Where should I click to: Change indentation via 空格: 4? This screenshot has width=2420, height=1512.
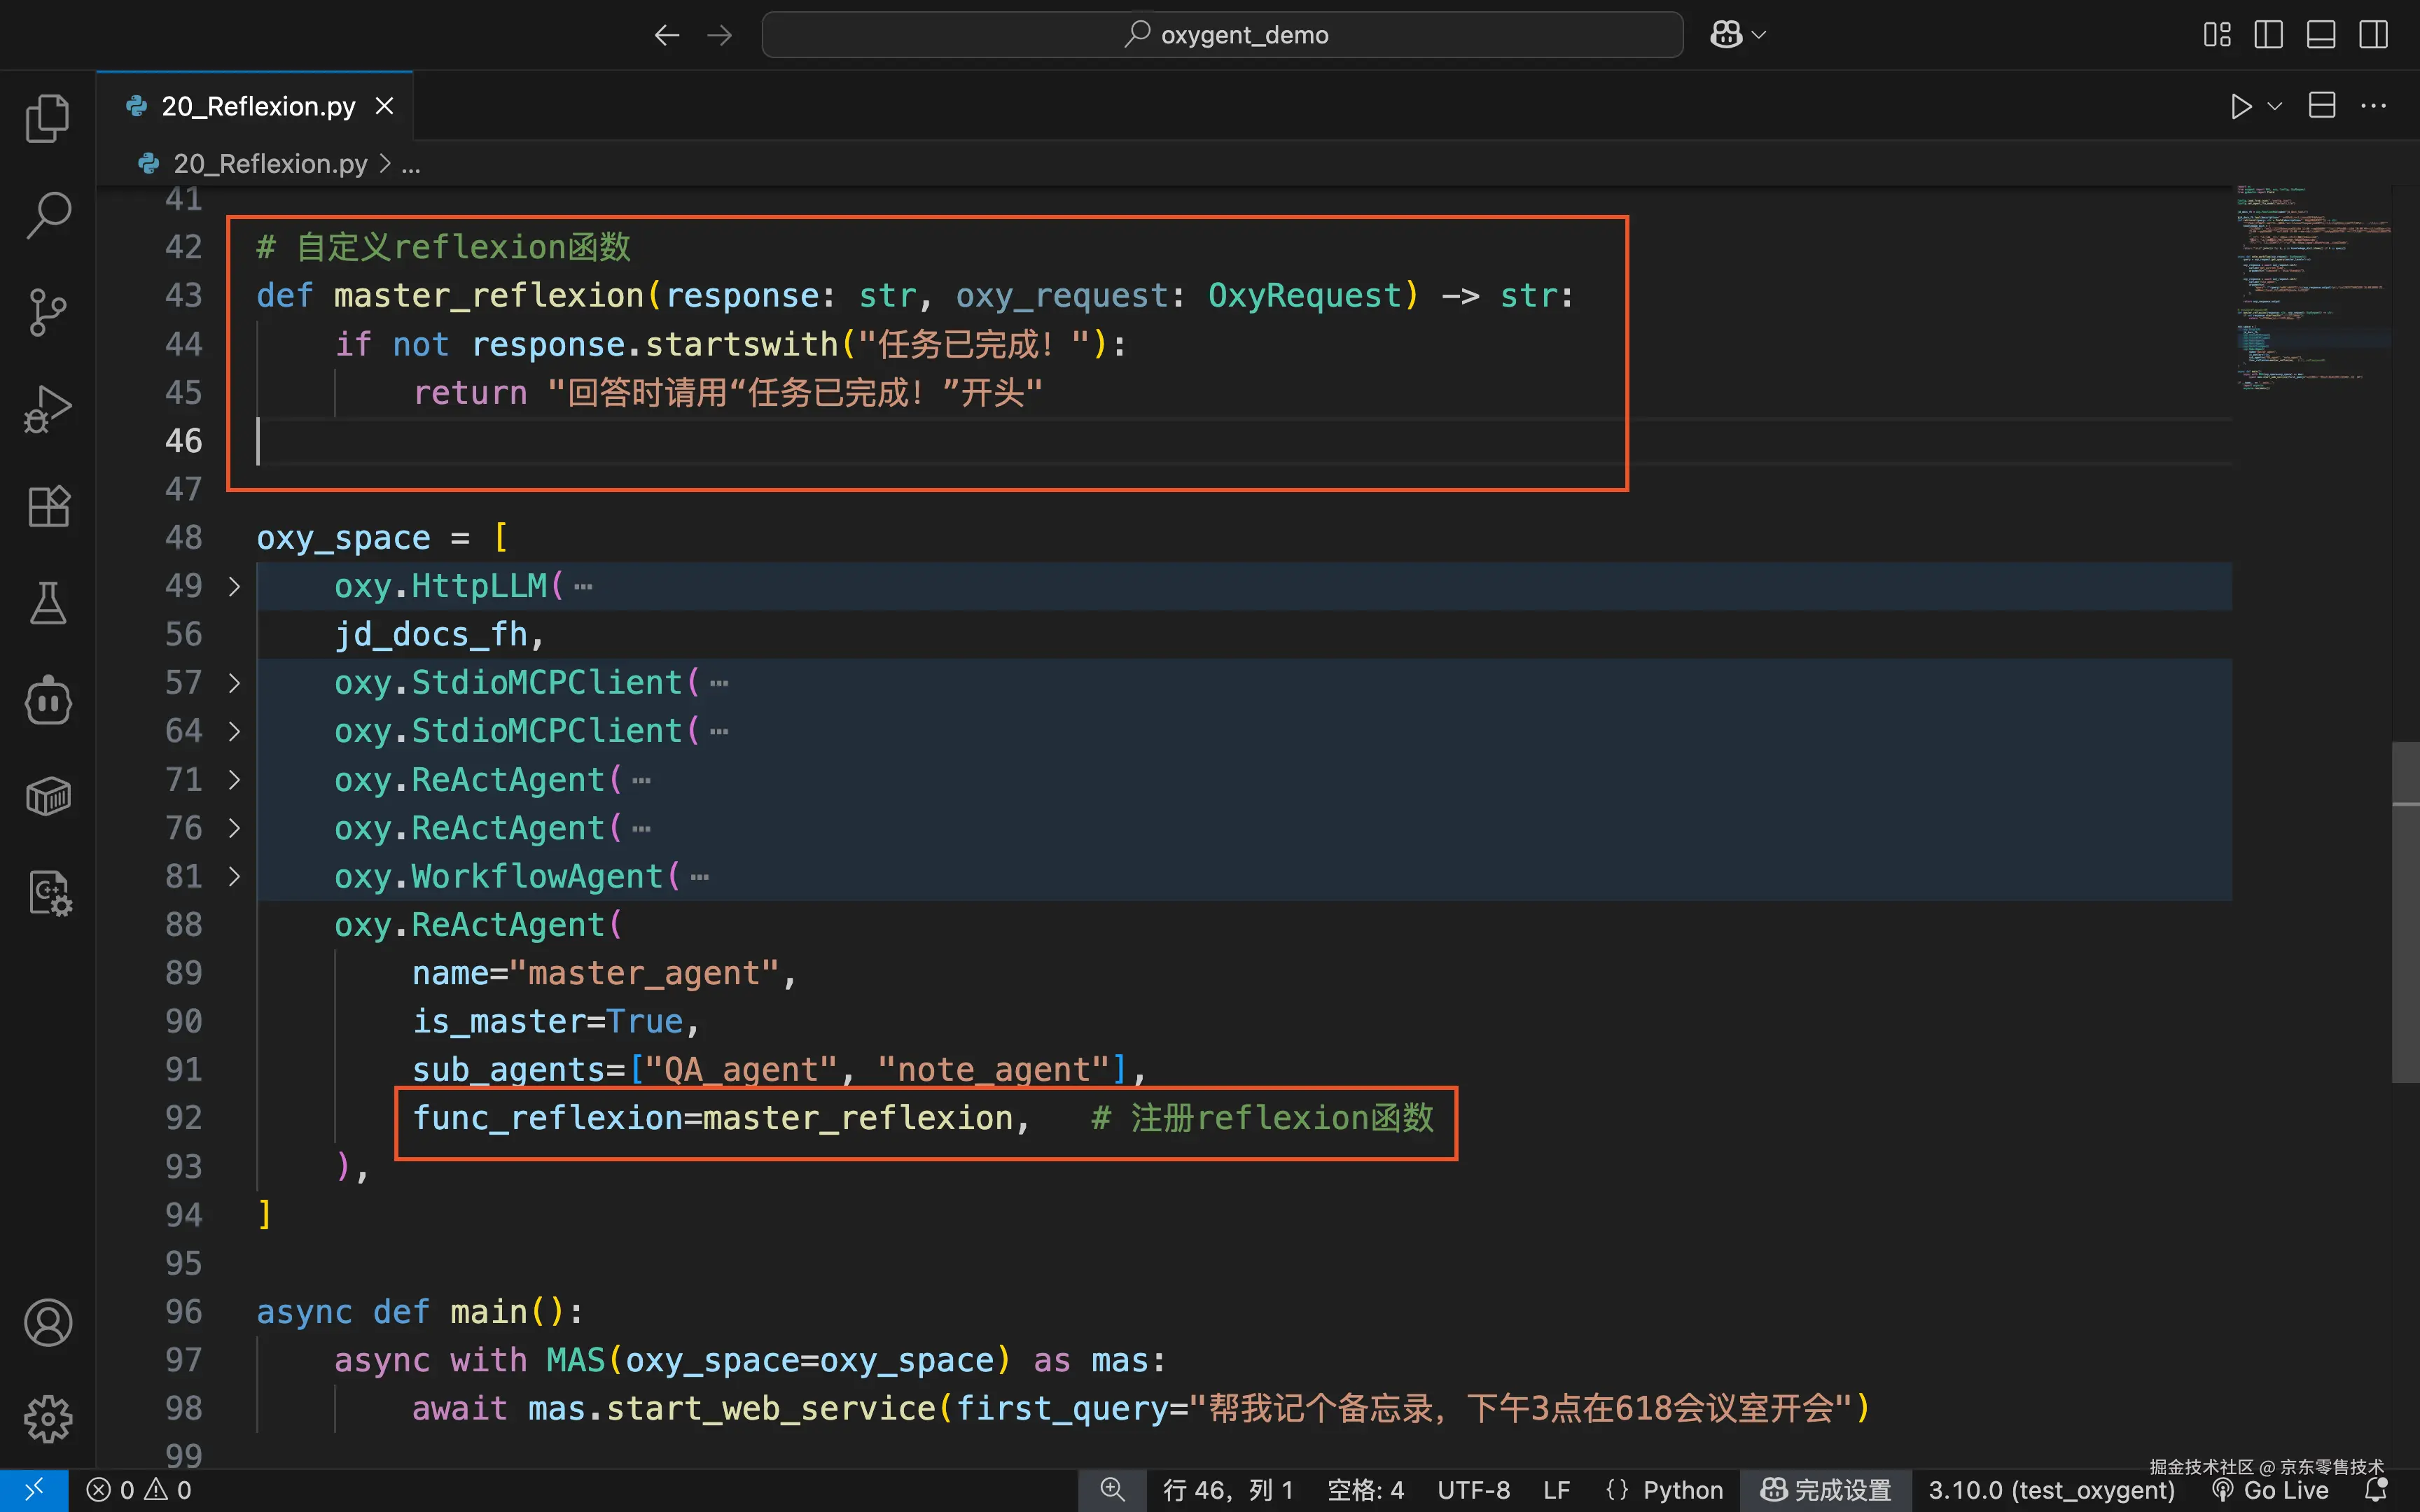(1365, 1490)
